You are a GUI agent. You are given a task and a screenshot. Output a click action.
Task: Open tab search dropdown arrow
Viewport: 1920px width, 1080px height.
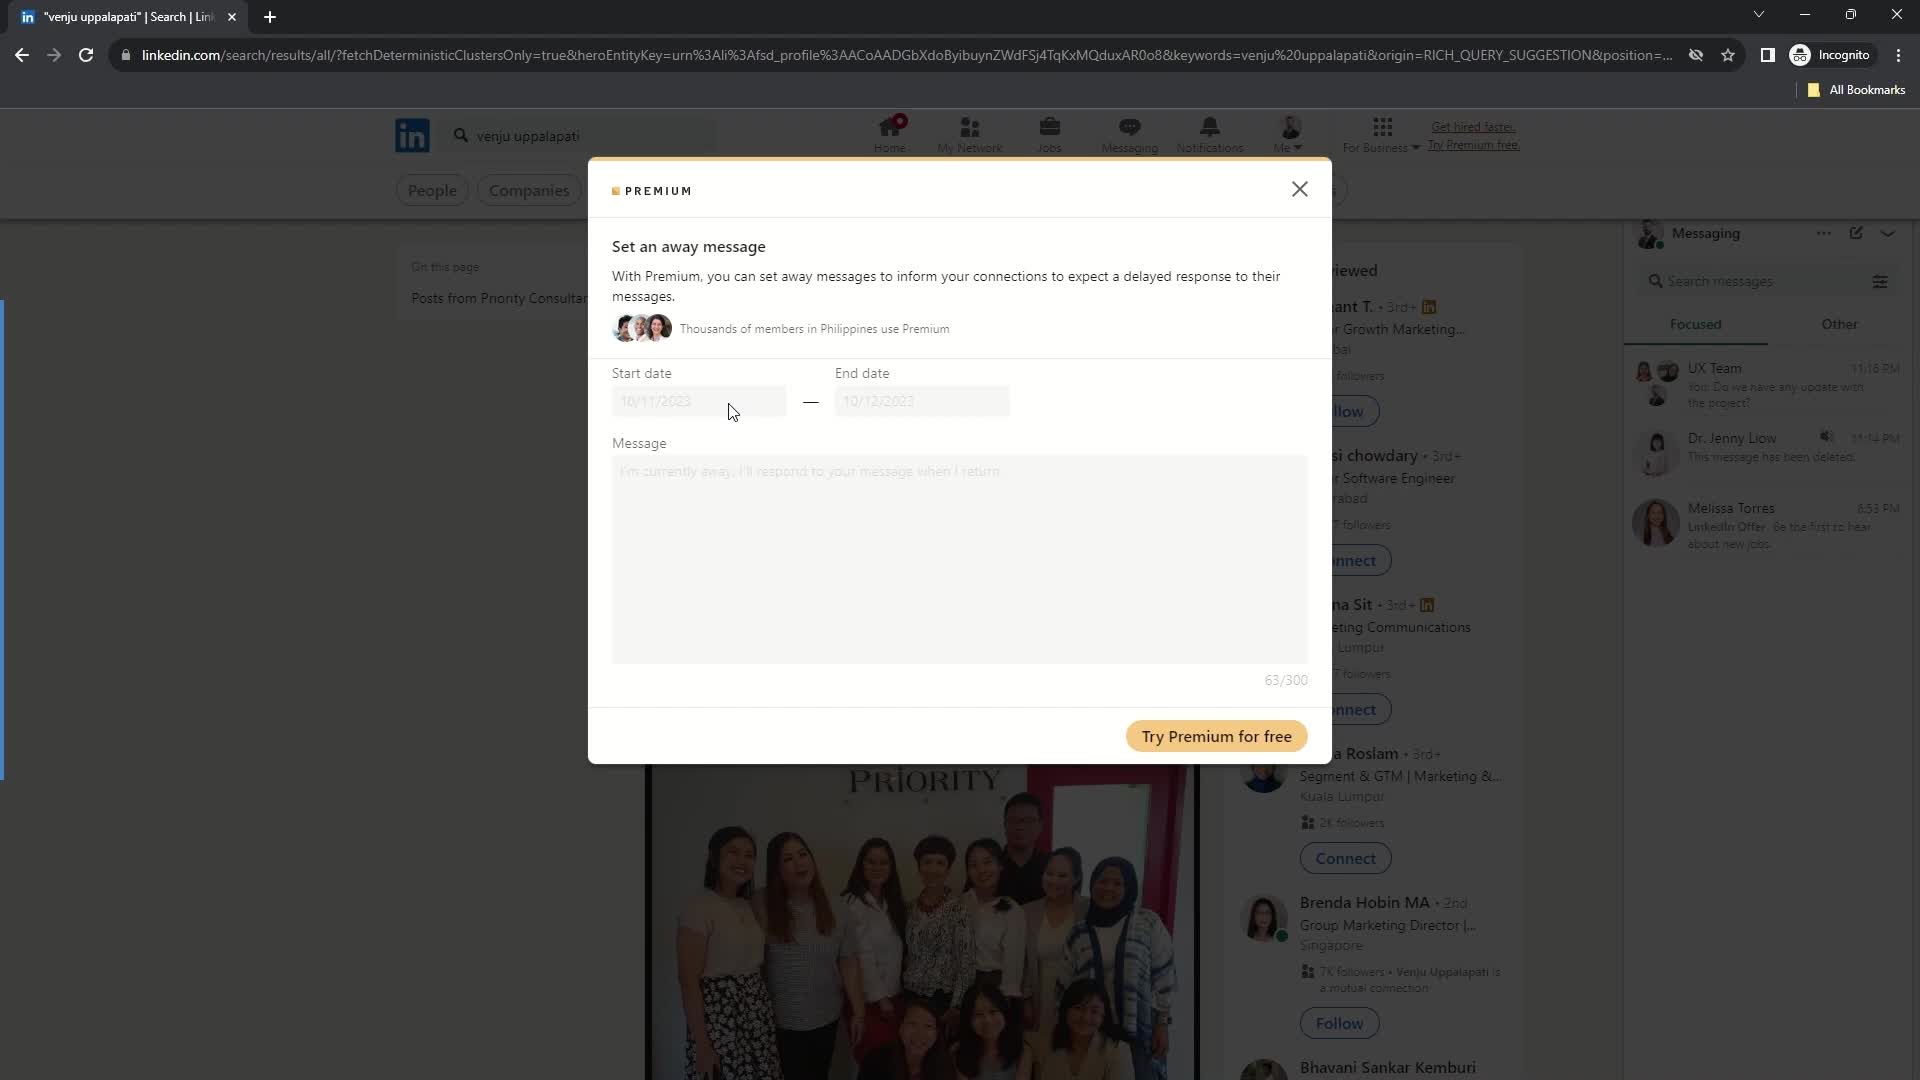pyautogui.click(x=1759, y=14)
